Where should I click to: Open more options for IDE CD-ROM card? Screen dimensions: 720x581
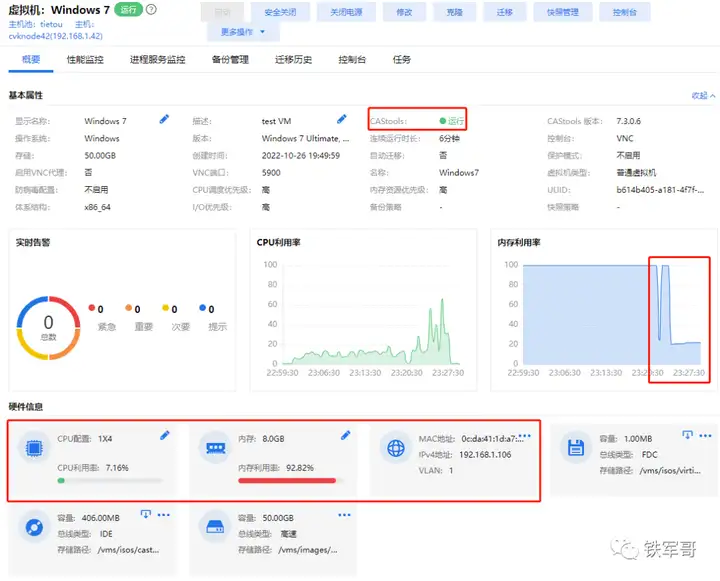(163, 515)
